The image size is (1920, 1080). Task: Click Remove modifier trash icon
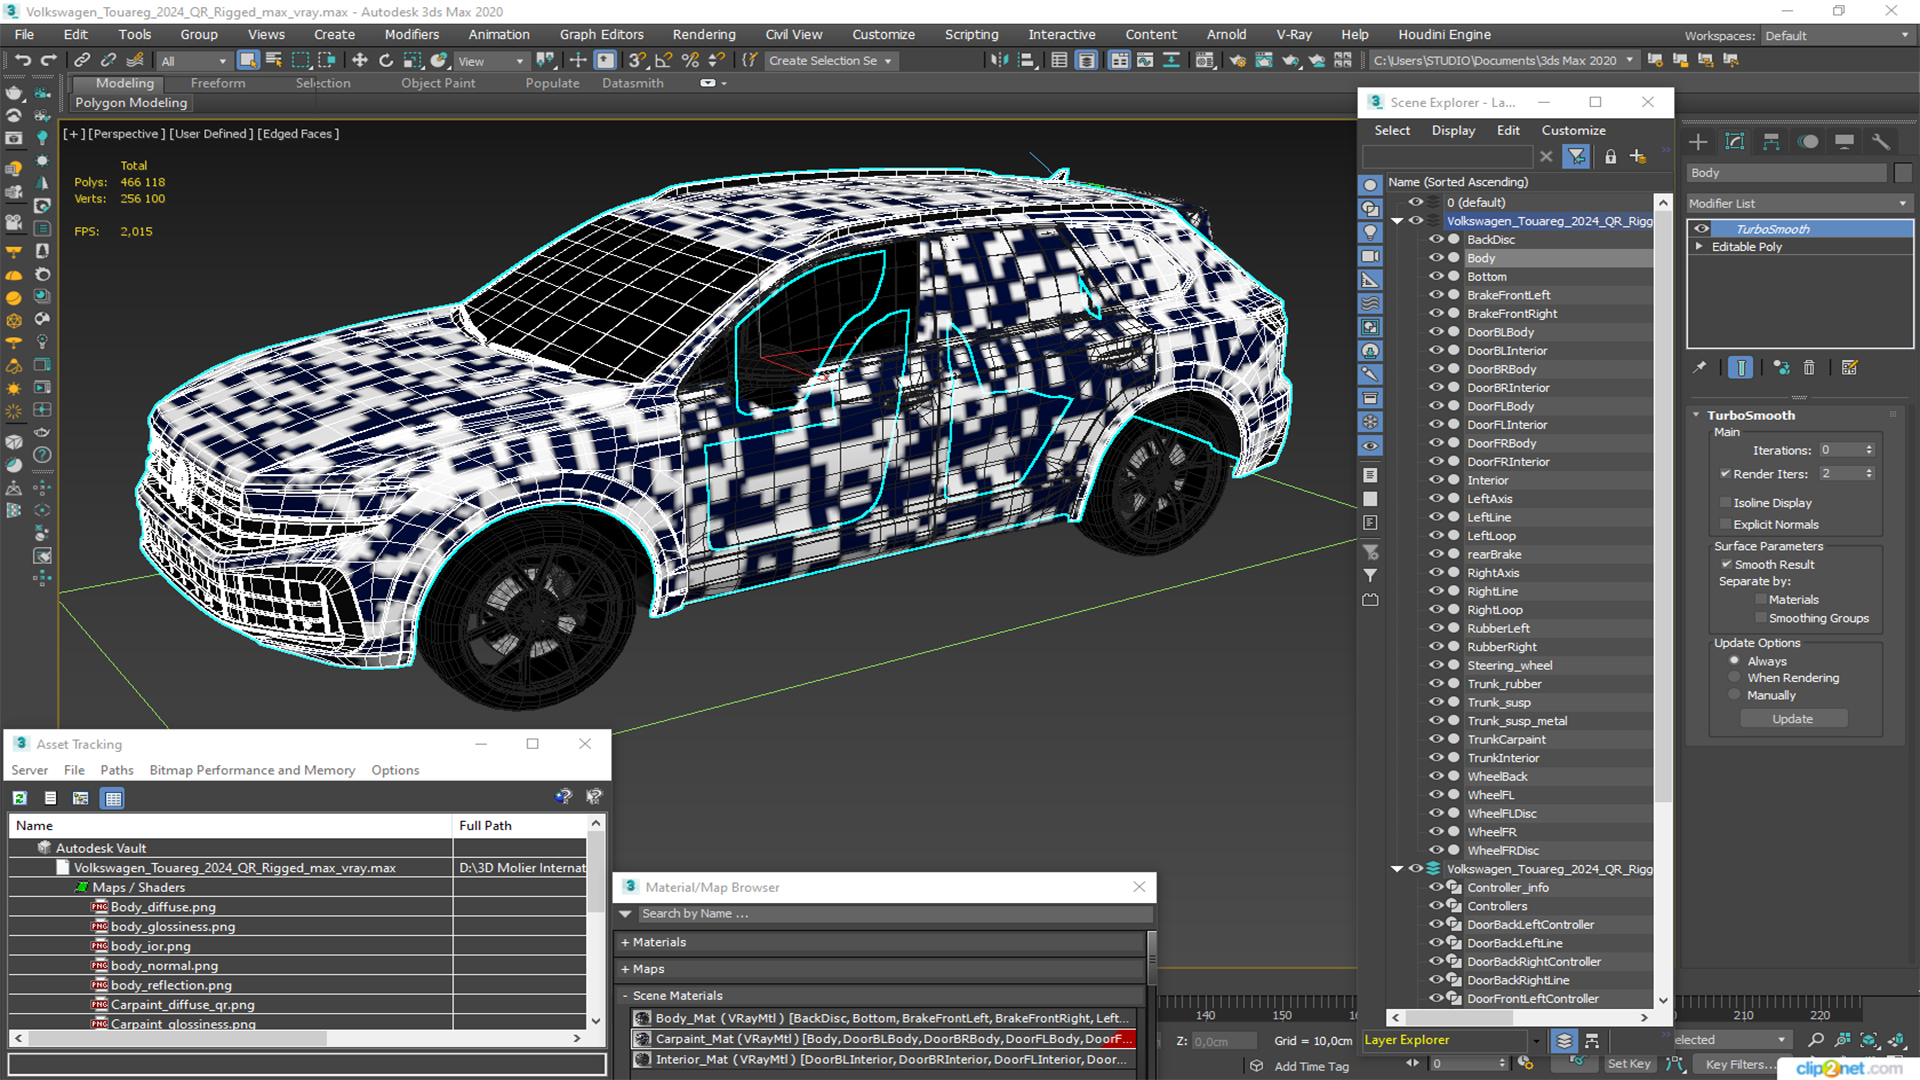click(x=1809, y=368)
